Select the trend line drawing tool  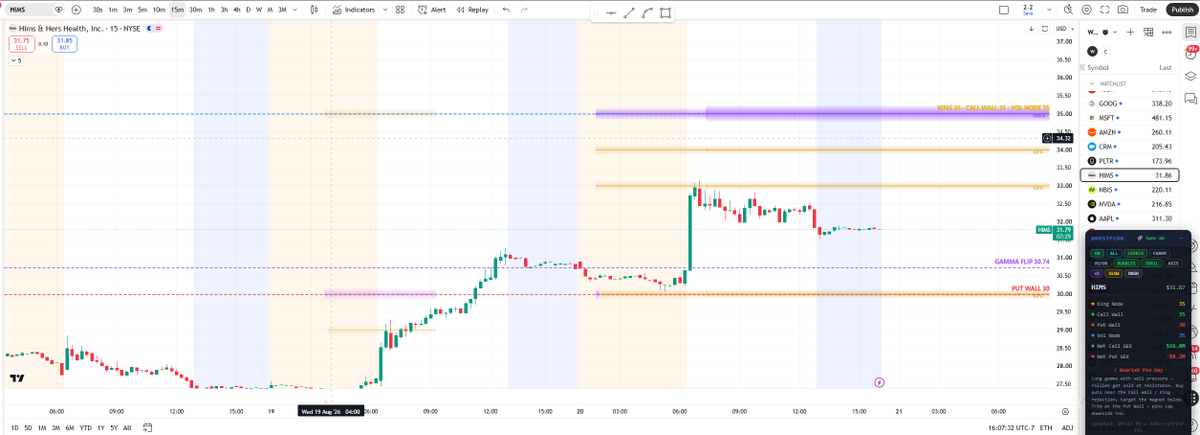(x=629, y=14)
